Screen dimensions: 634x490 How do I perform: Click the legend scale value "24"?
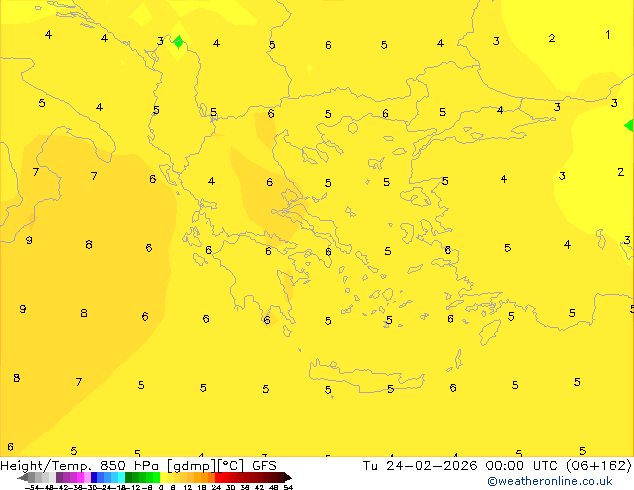pos(216,487)
